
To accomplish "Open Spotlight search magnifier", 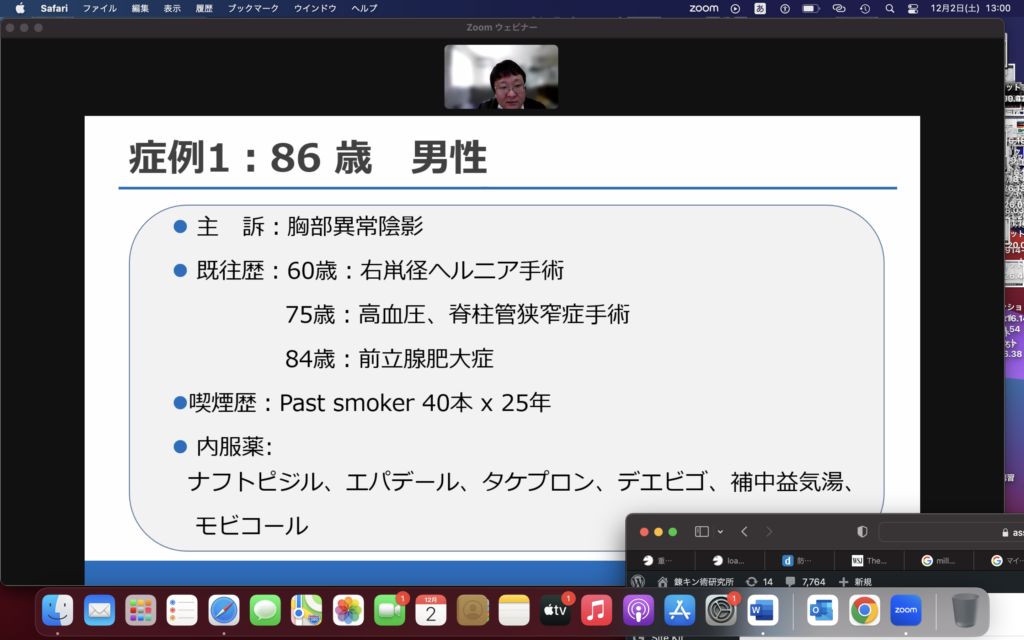I will [x=889, y=8].
